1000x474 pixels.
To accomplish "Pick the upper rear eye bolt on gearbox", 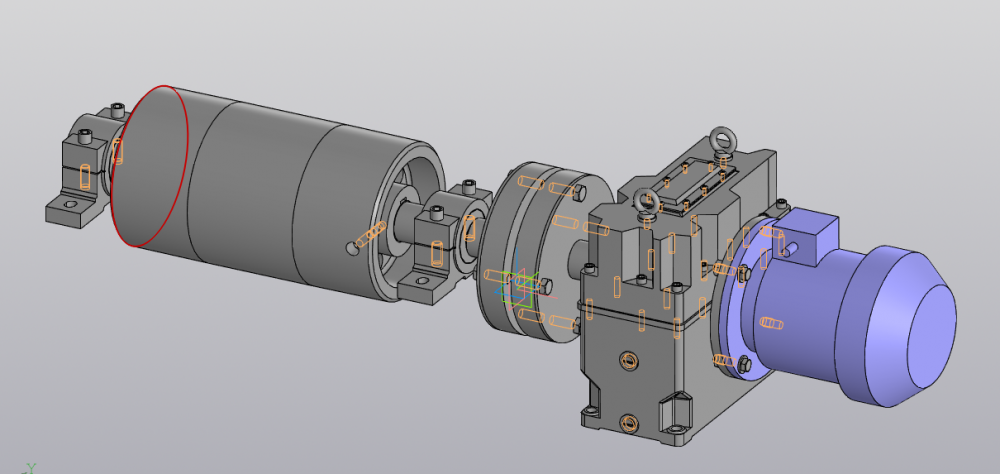I will (x=721, y=144).
